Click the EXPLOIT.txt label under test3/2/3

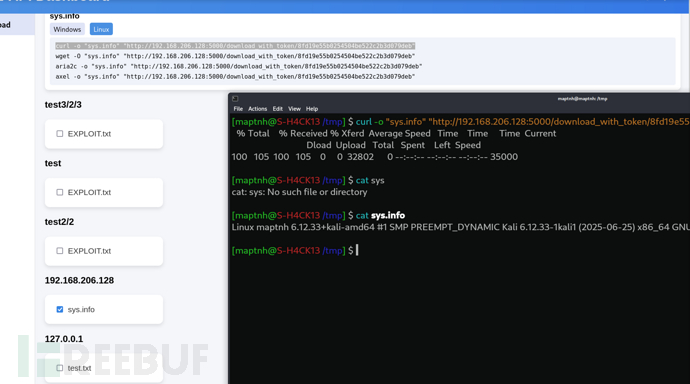click(x=89, y=134)
